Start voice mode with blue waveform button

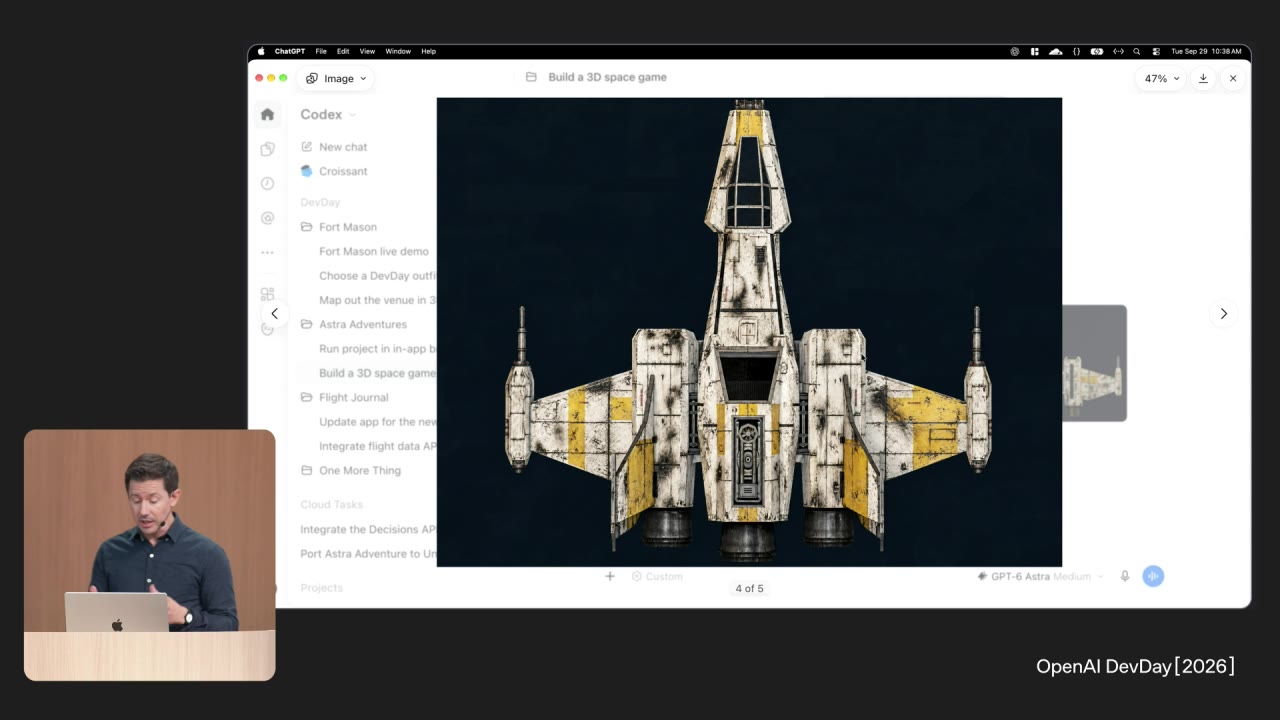coord(1153,576)
